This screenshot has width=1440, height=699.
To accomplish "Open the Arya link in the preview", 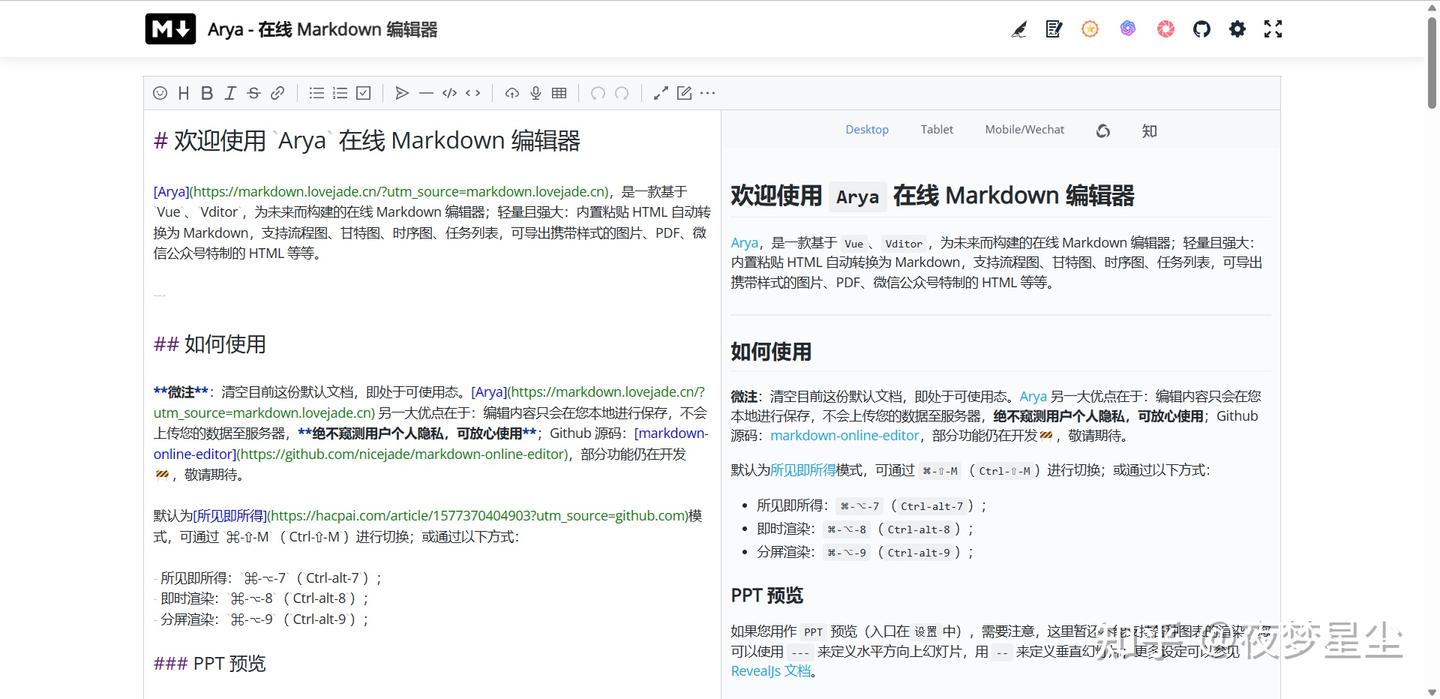I will pyautogui.click(x=744, y=242).
